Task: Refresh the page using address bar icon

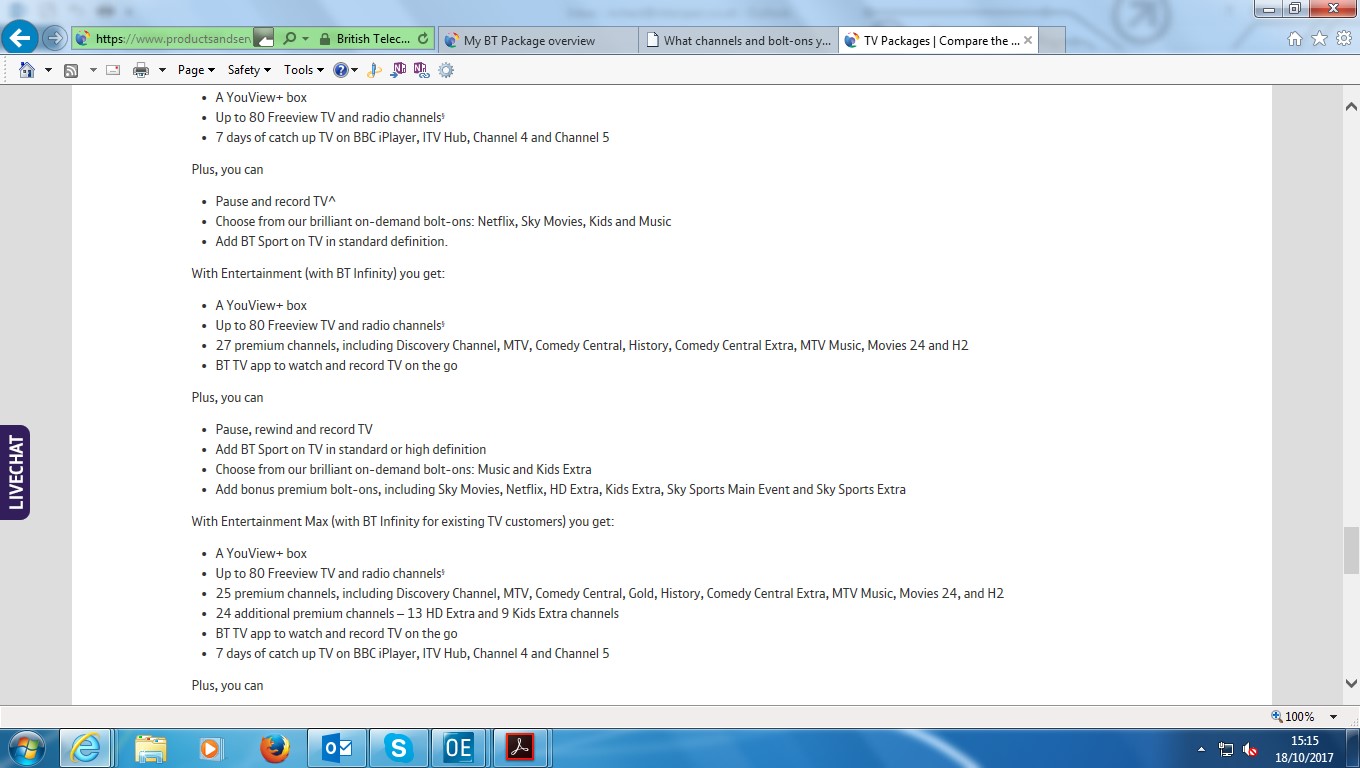Action: point(423,40)
